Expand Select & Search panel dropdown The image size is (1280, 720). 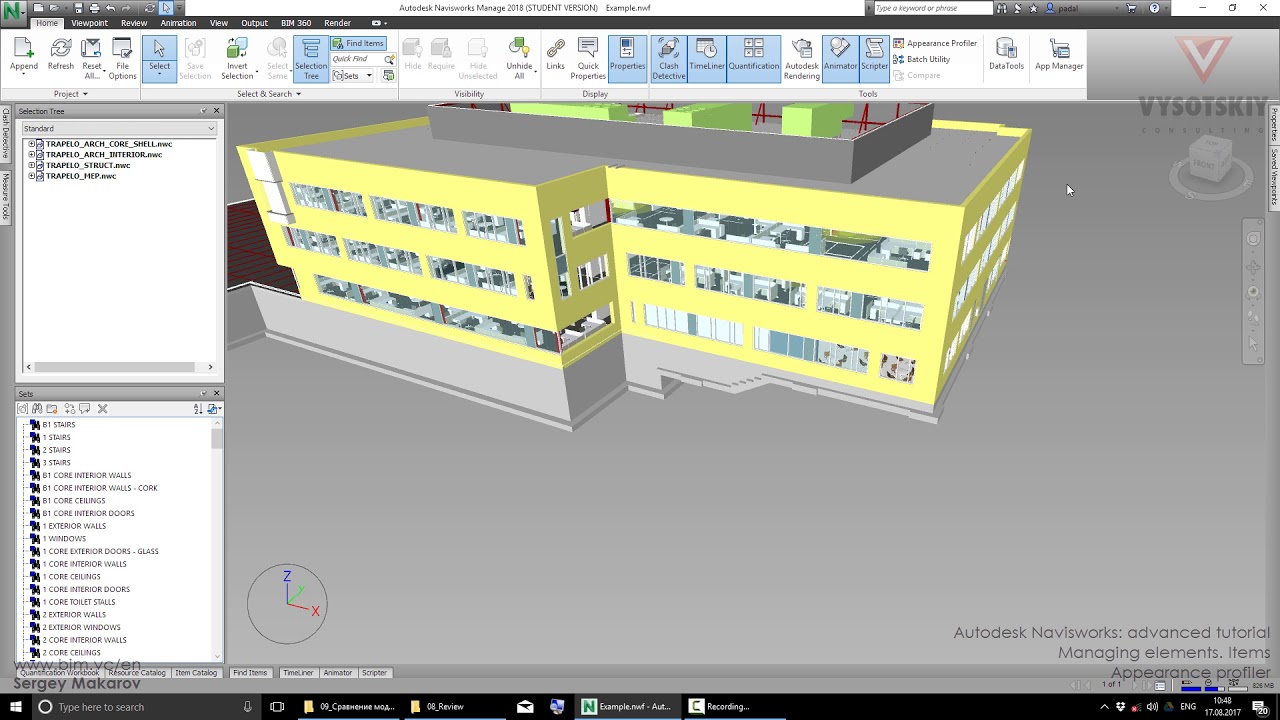pyautogui.click(x=269, y=94)
